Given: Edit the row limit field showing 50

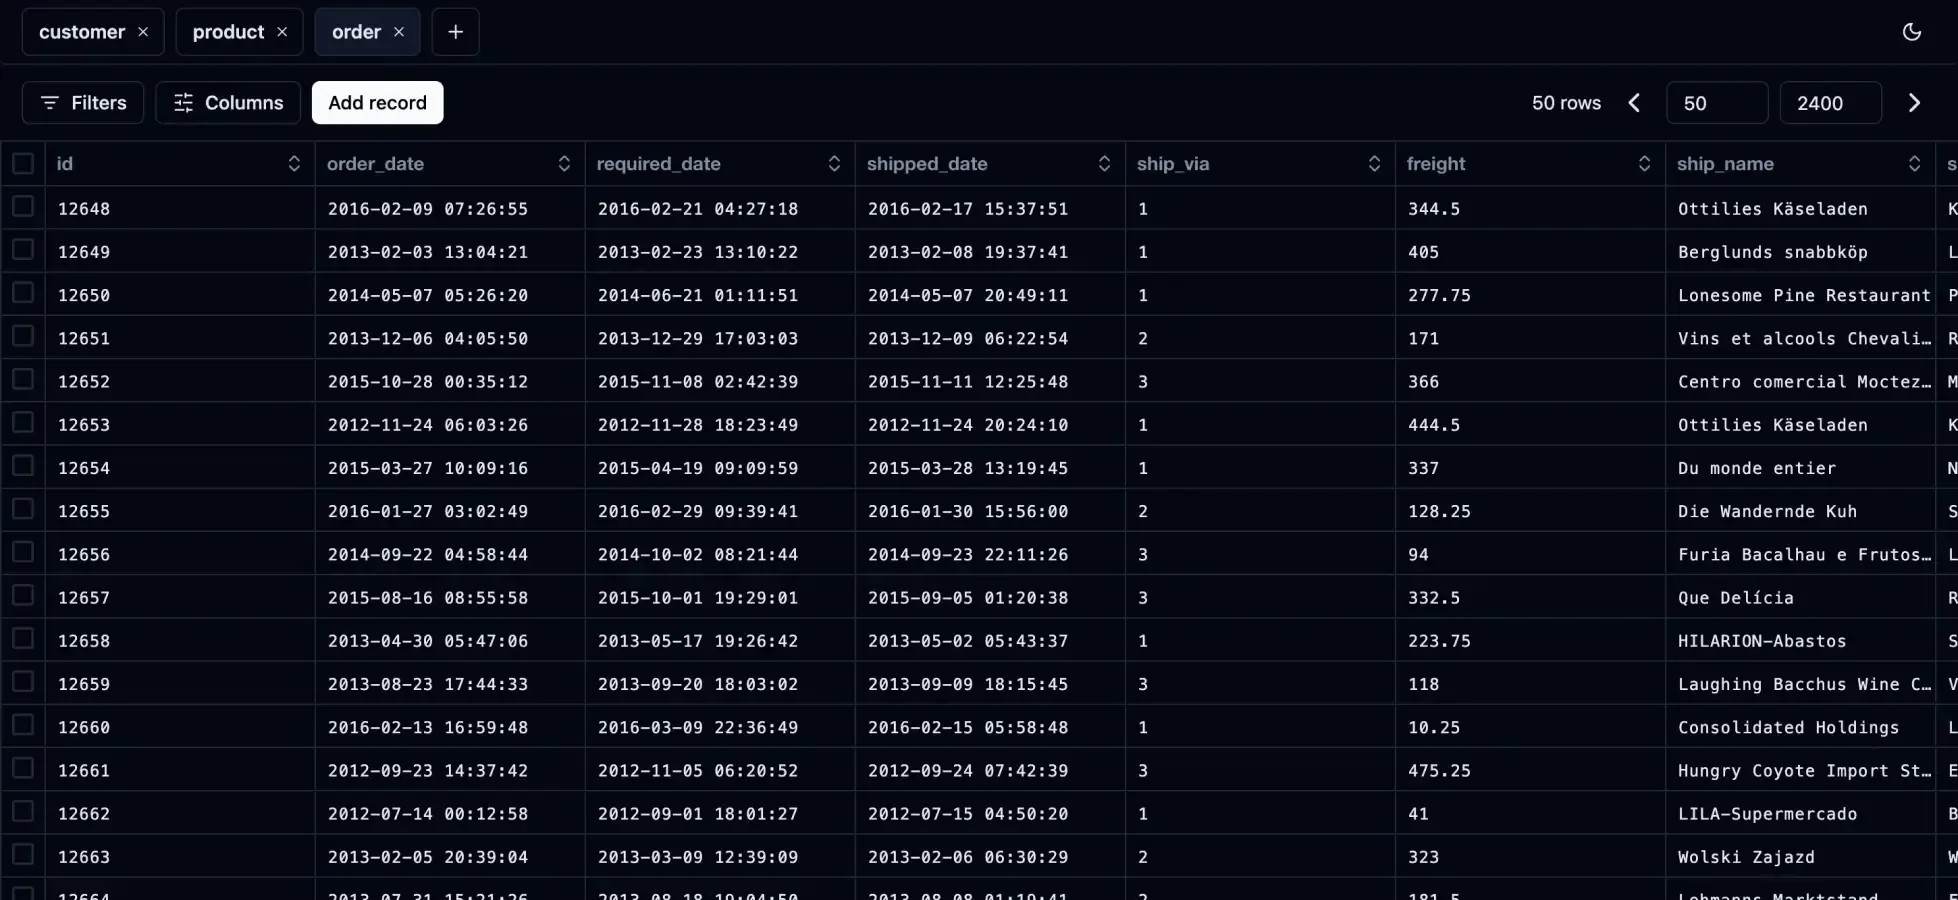Looking at the screenshot, I should [1716, 103].
